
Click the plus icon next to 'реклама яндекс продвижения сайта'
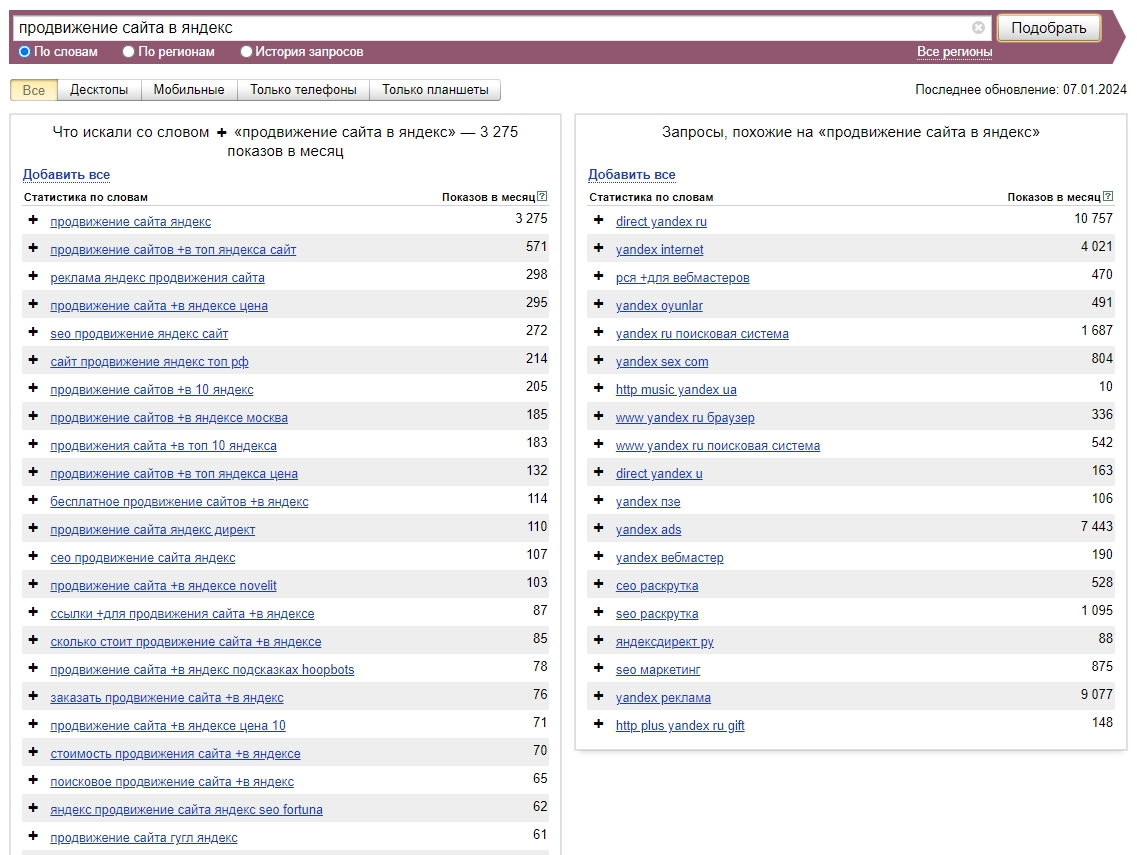click(x=33, y=276)
